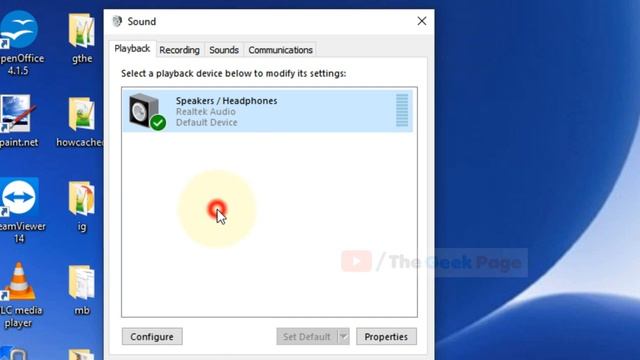Expand the Set Default dropdown arrow
Viewport: 640px width, 360px height.
click(344, 336)
